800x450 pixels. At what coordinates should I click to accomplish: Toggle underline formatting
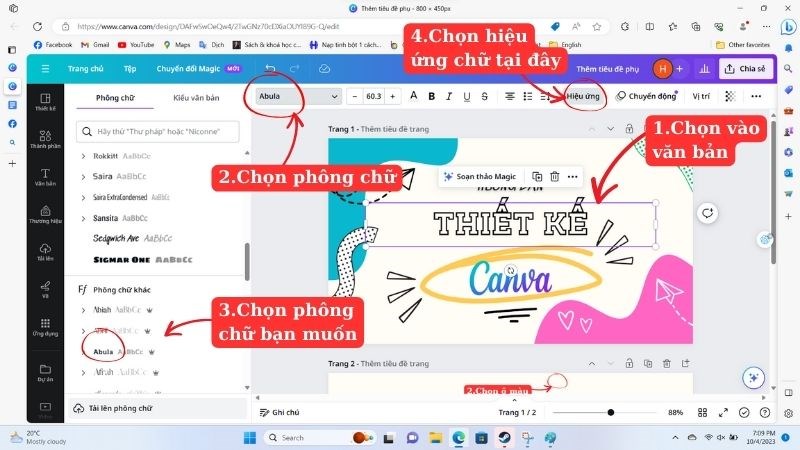tap(467, 96)
